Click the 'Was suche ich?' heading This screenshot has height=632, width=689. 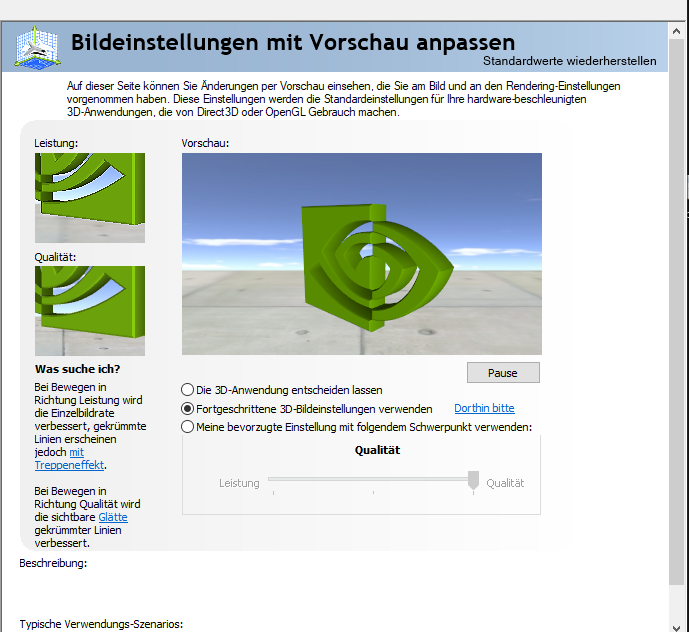(78, 369)
